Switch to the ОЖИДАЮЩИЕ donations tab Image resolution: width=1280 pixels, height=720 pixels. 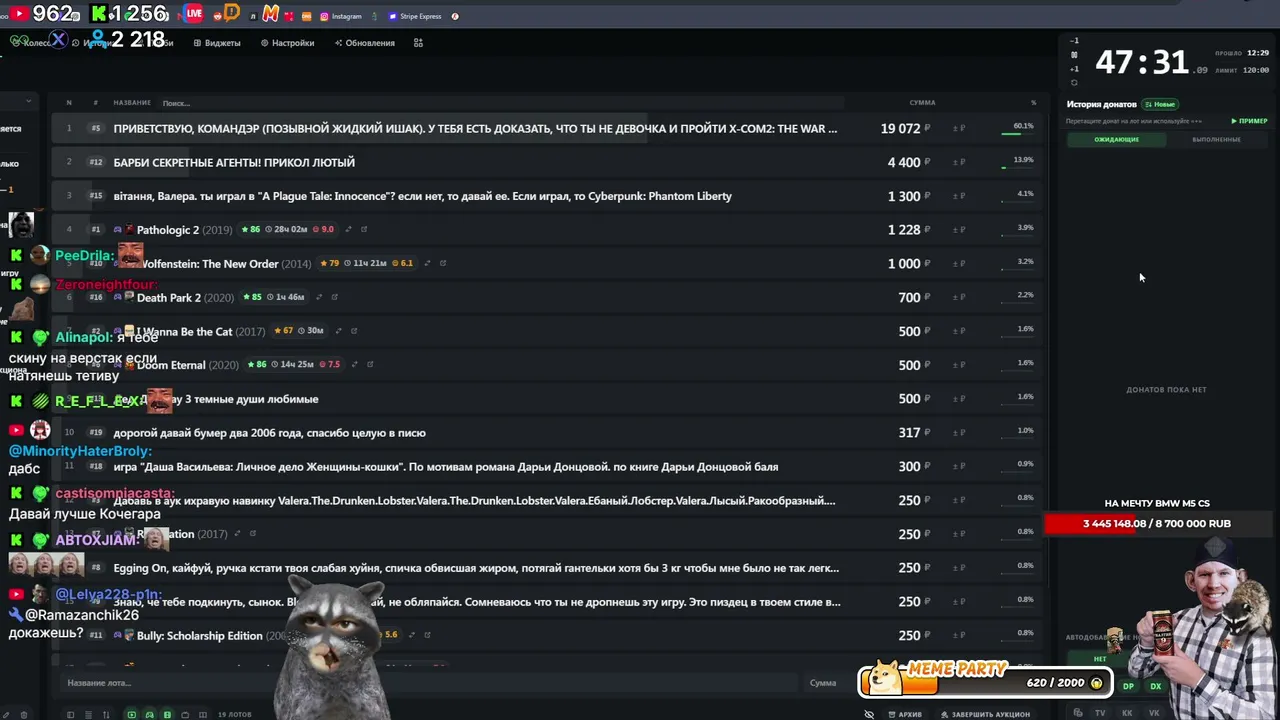click(x=1116, y=139)
